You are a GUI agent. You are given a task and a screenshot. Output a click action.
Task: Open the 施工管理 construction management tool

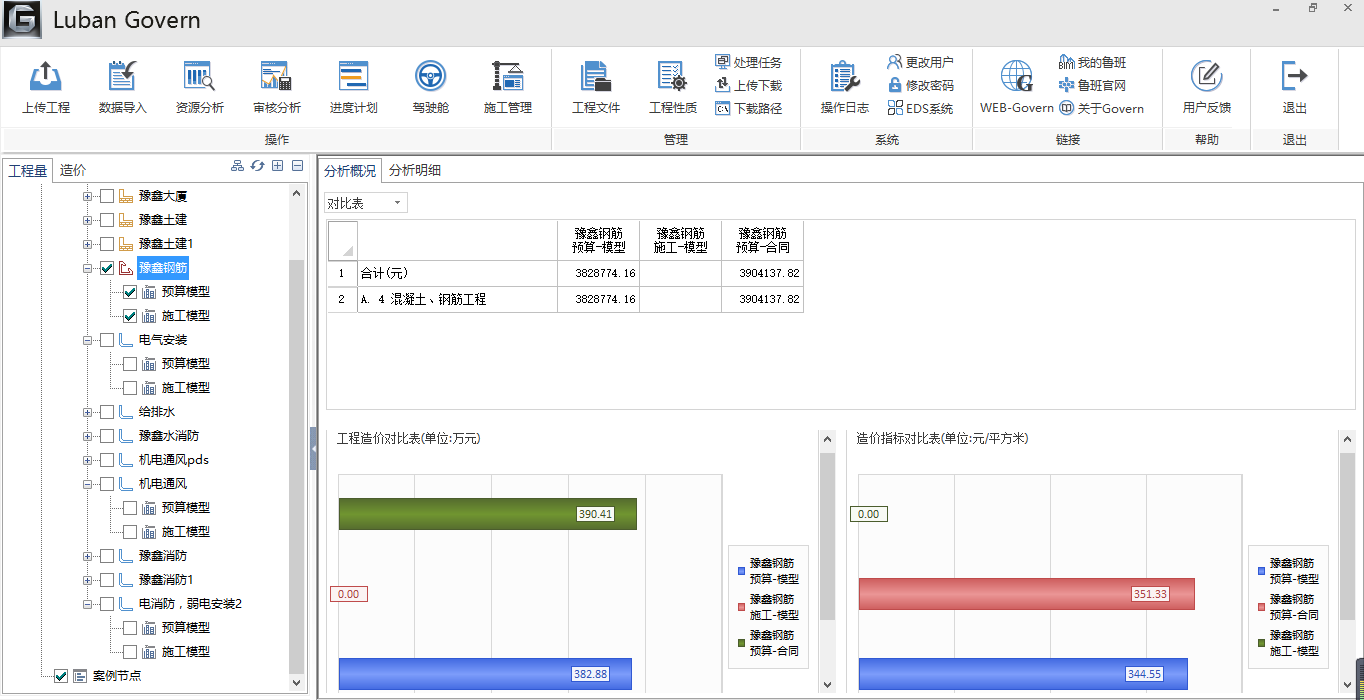508,87
